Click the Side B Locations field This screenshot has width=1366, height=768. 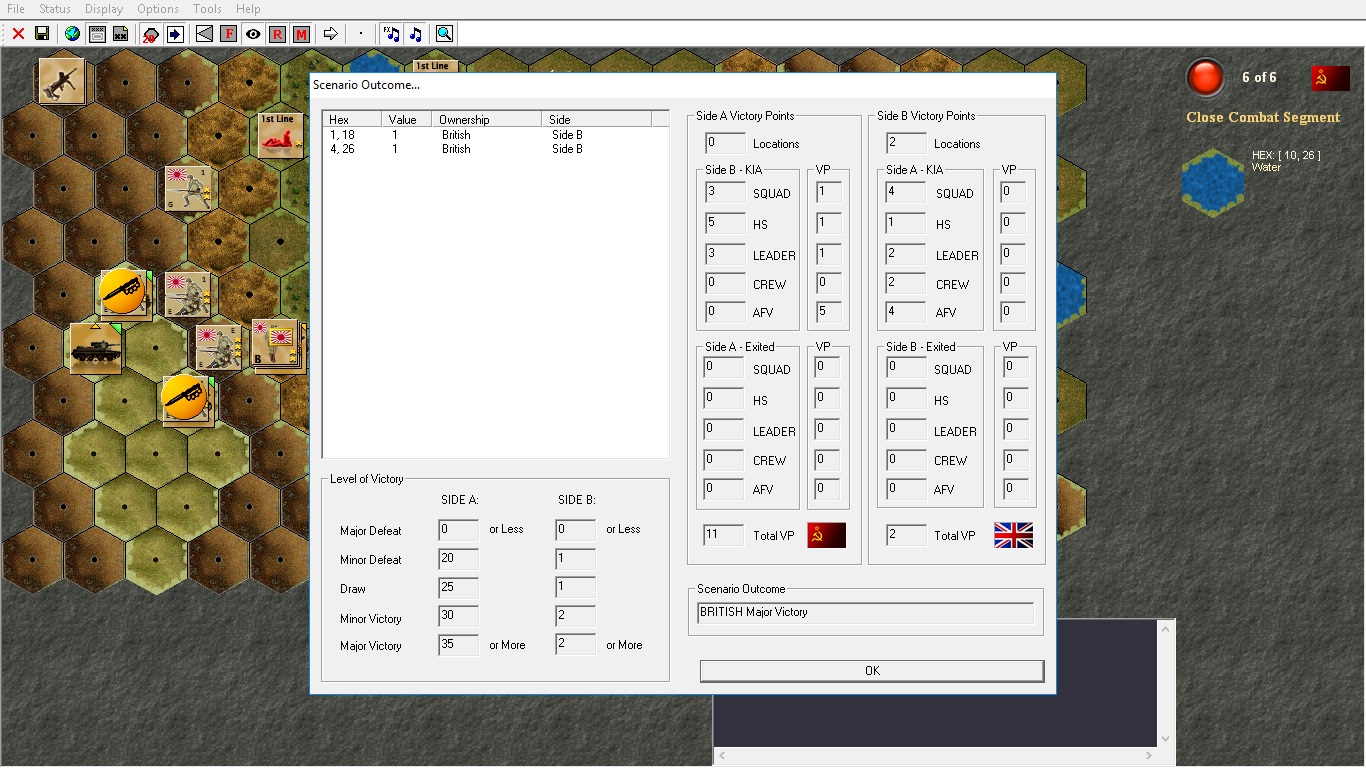pos(906,143)
